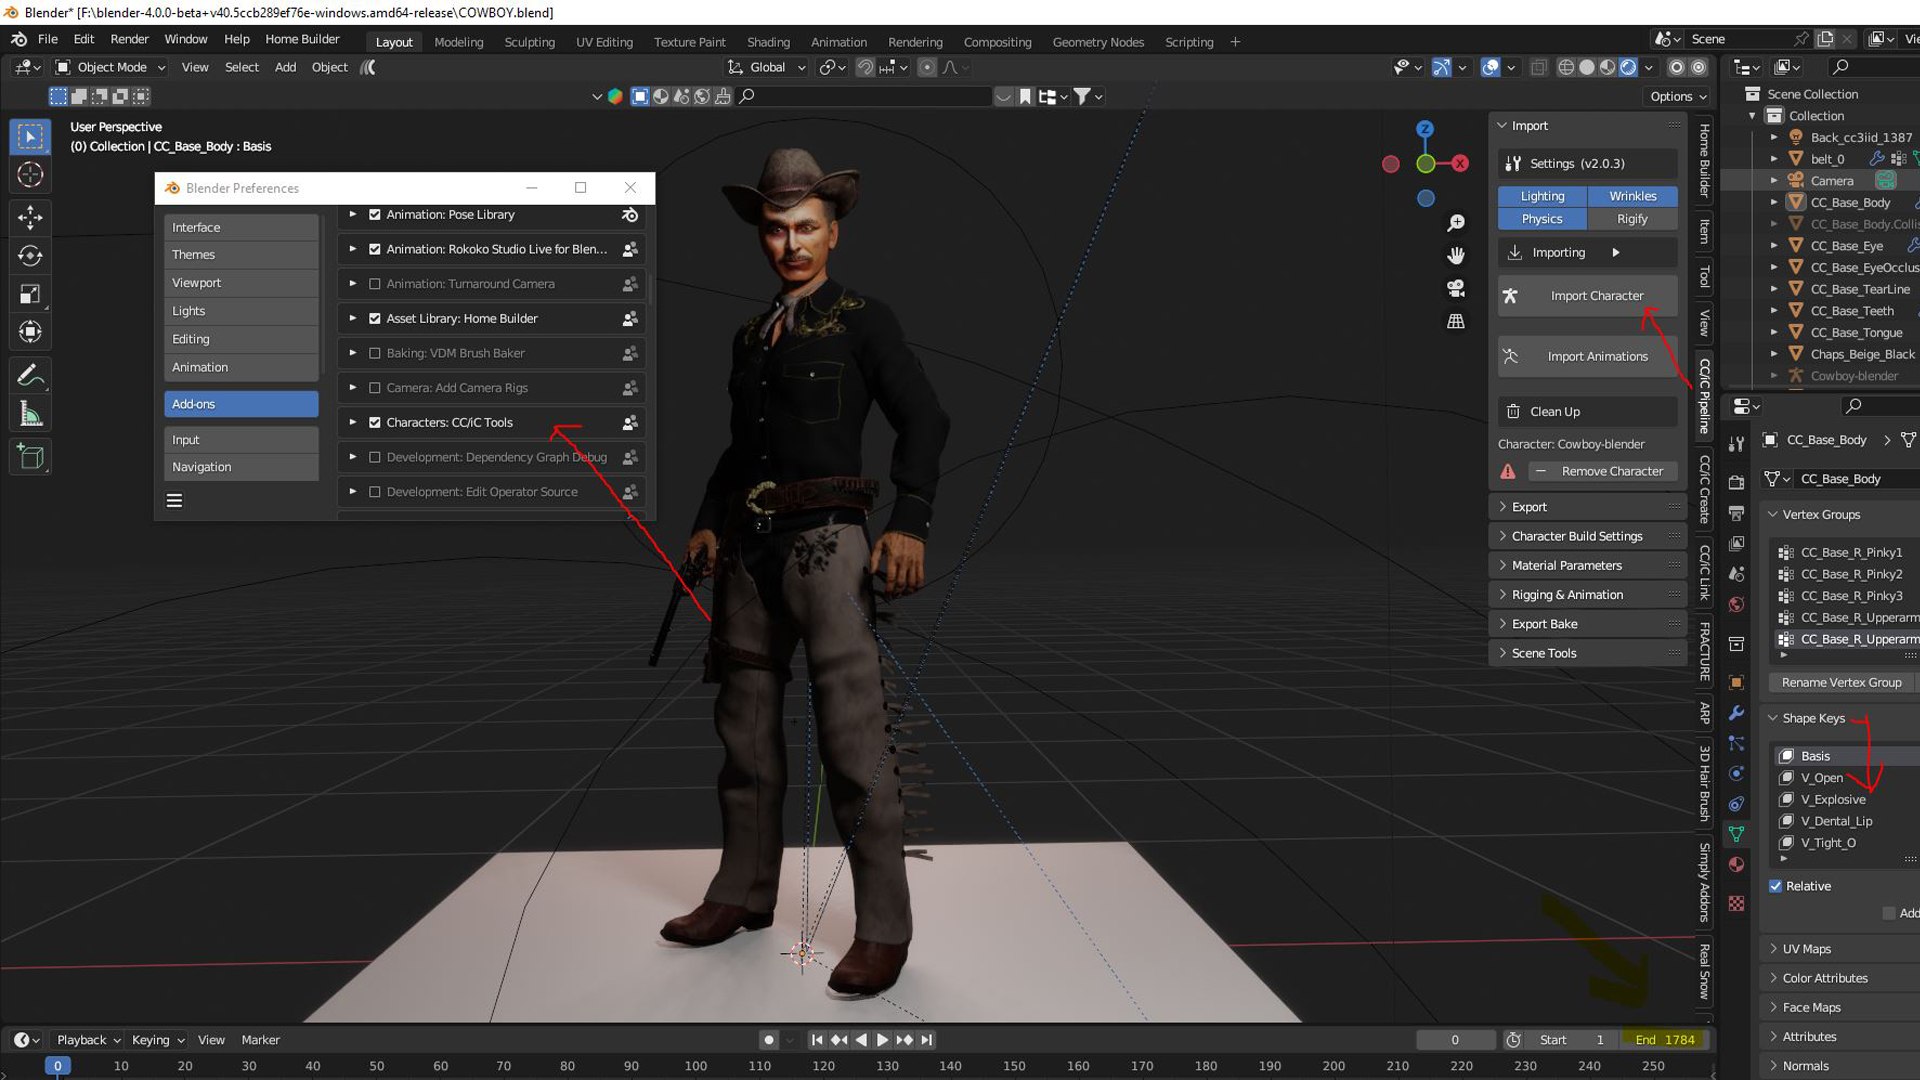Select Themes in preferences sidebar
Screen dimensions: 1920x1080
(x=241, y=255)
